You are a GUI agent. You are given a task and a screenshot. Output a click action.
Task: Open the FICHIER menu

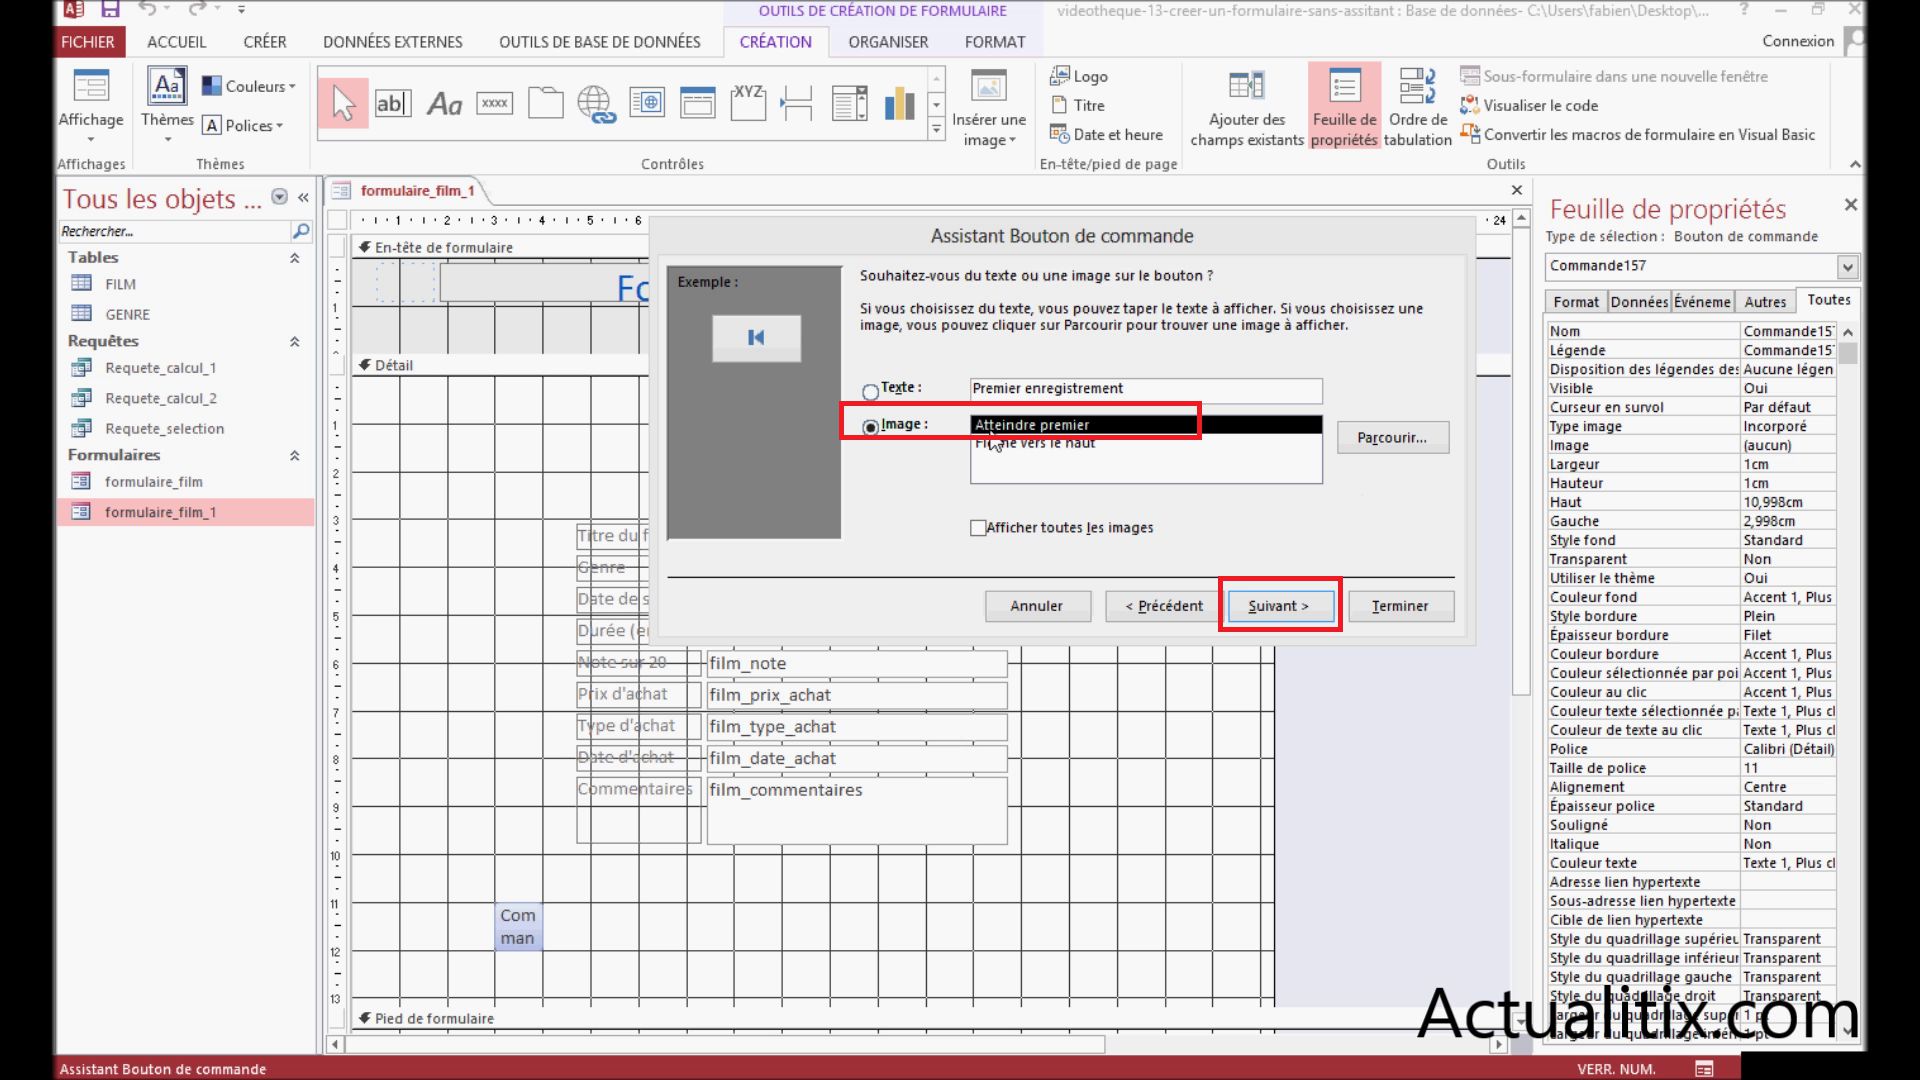(x=88, y=41)
